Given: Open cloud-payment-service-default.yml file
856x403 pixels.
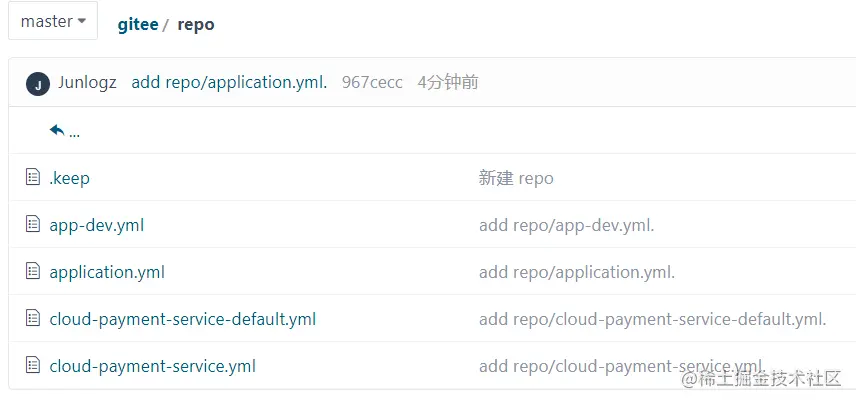Looking at the screenshot, I should pos(183,319).
